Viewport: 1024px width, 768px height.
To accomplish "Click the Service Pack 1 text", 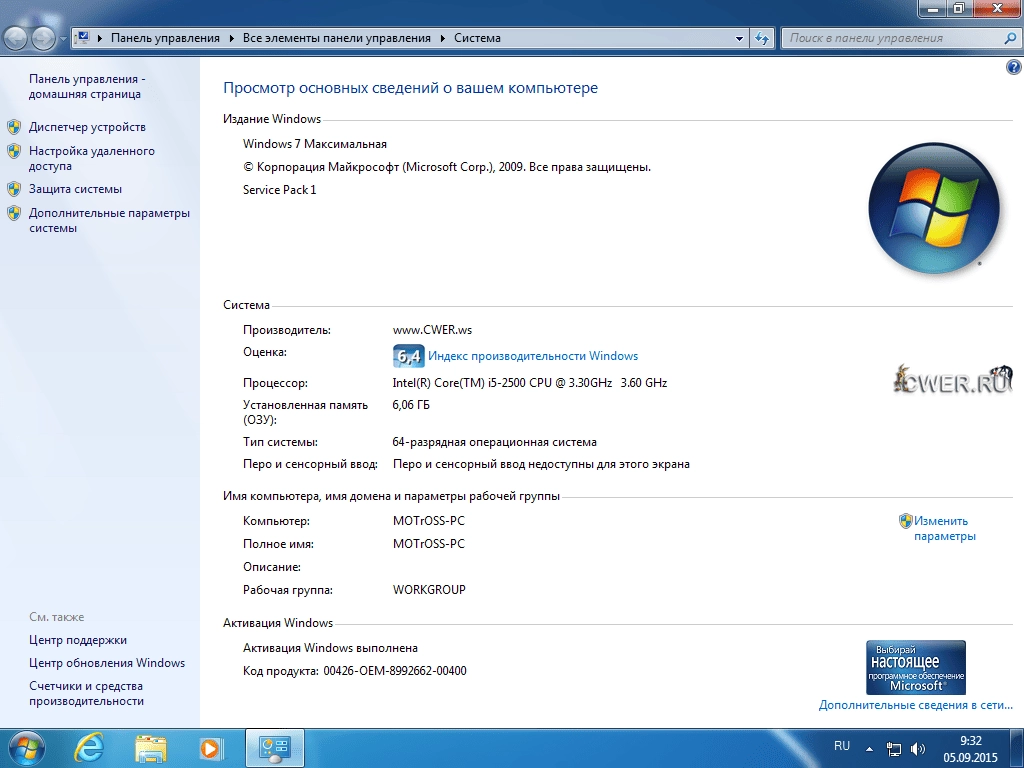I will pos(280,189).
